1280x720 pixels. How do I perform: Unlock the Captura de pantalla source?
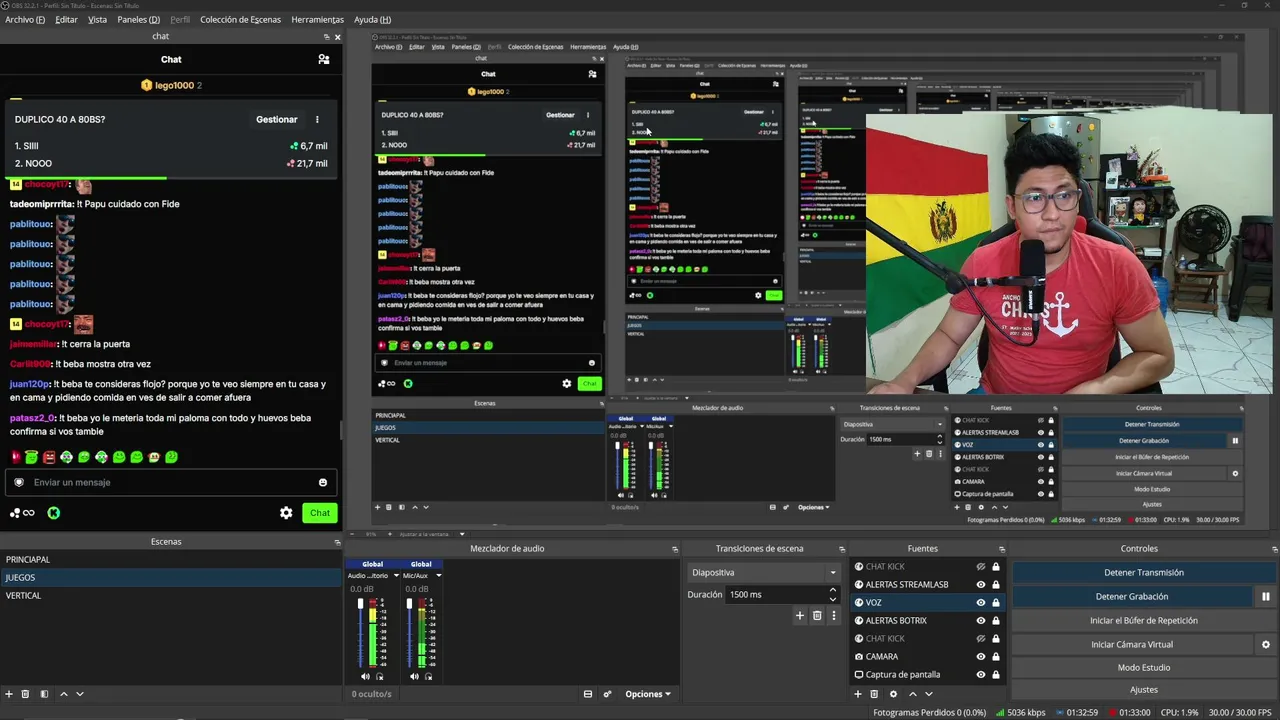(995, 675)
